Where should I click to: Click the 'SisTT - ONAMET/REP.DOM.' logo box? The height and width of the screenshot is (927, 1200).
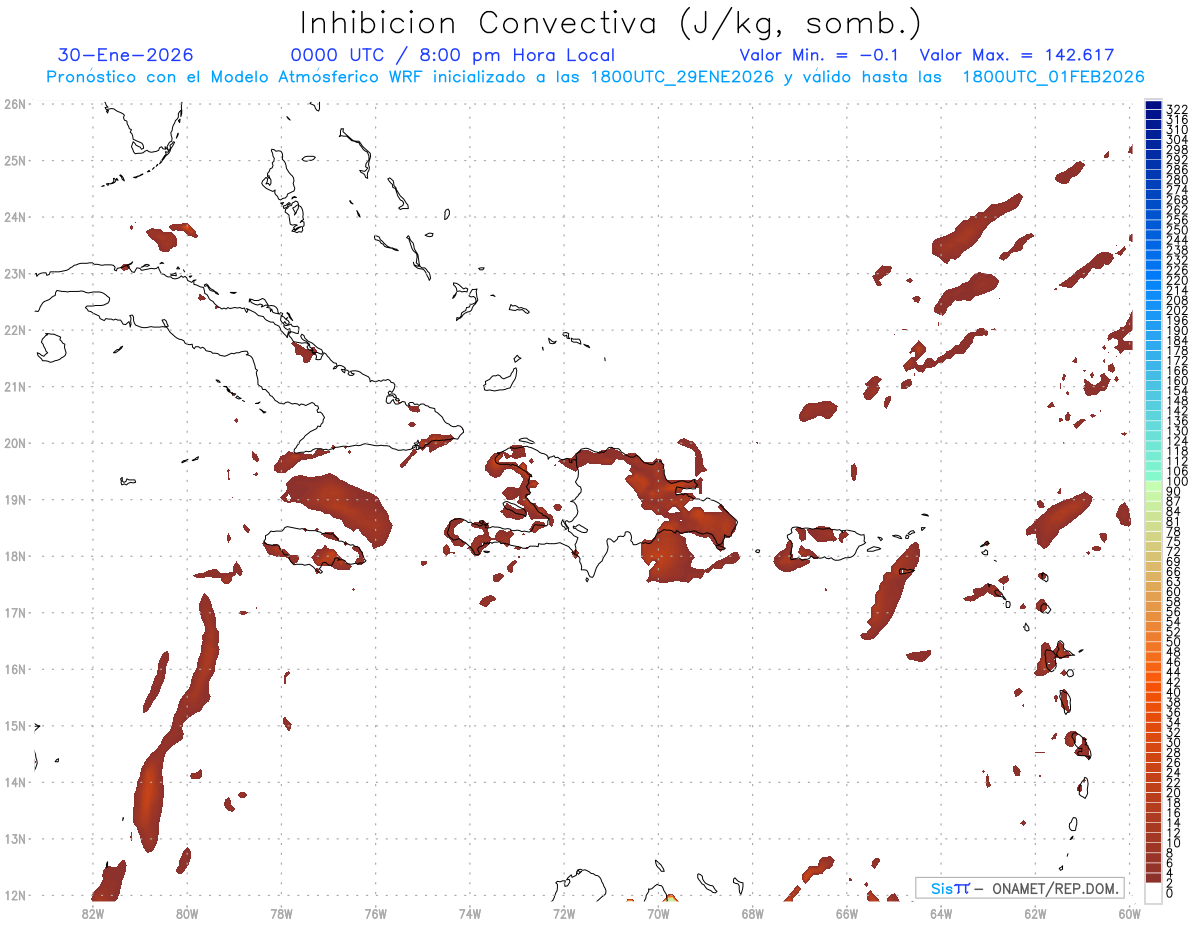point(1019,888)
